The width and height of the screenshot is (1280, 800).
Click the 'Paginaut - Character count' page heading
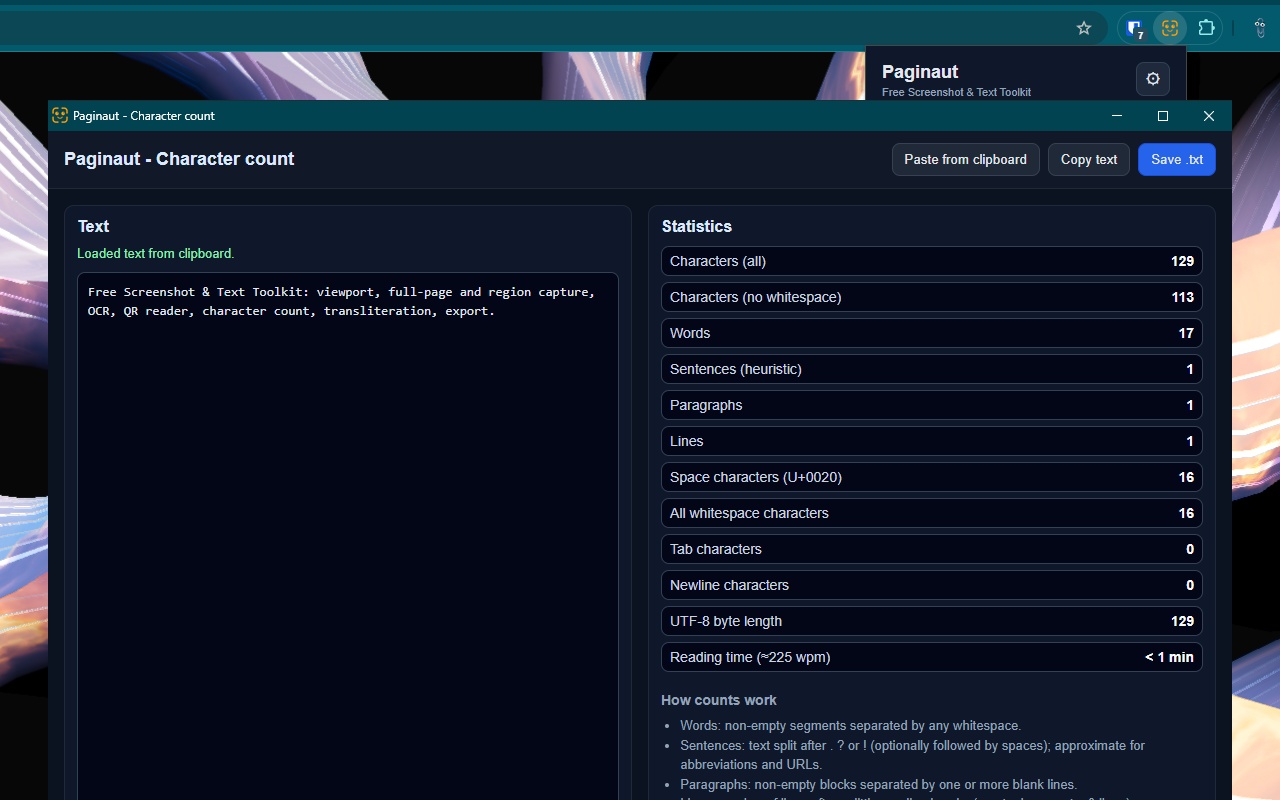pyautogui.click(x=179, y=159)
